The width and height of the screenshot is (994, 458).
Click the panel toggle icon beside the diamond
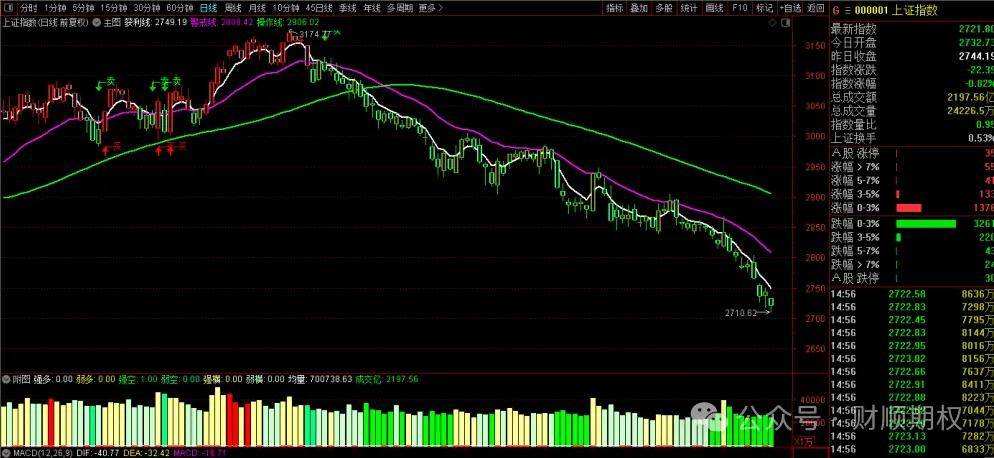pyautogui.click(x=786, y=22)
